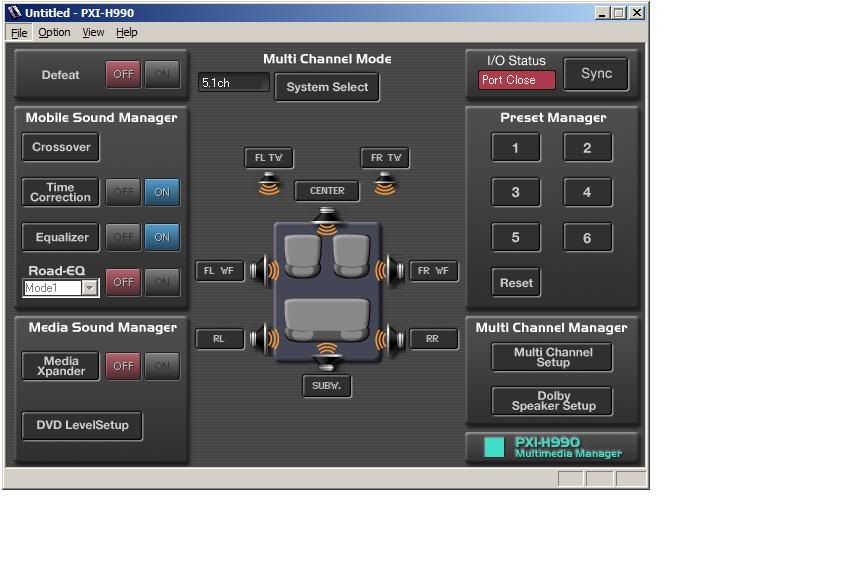858x570 pixels.
Task: Switch Time Correction ON
Action: coord(162,192)
